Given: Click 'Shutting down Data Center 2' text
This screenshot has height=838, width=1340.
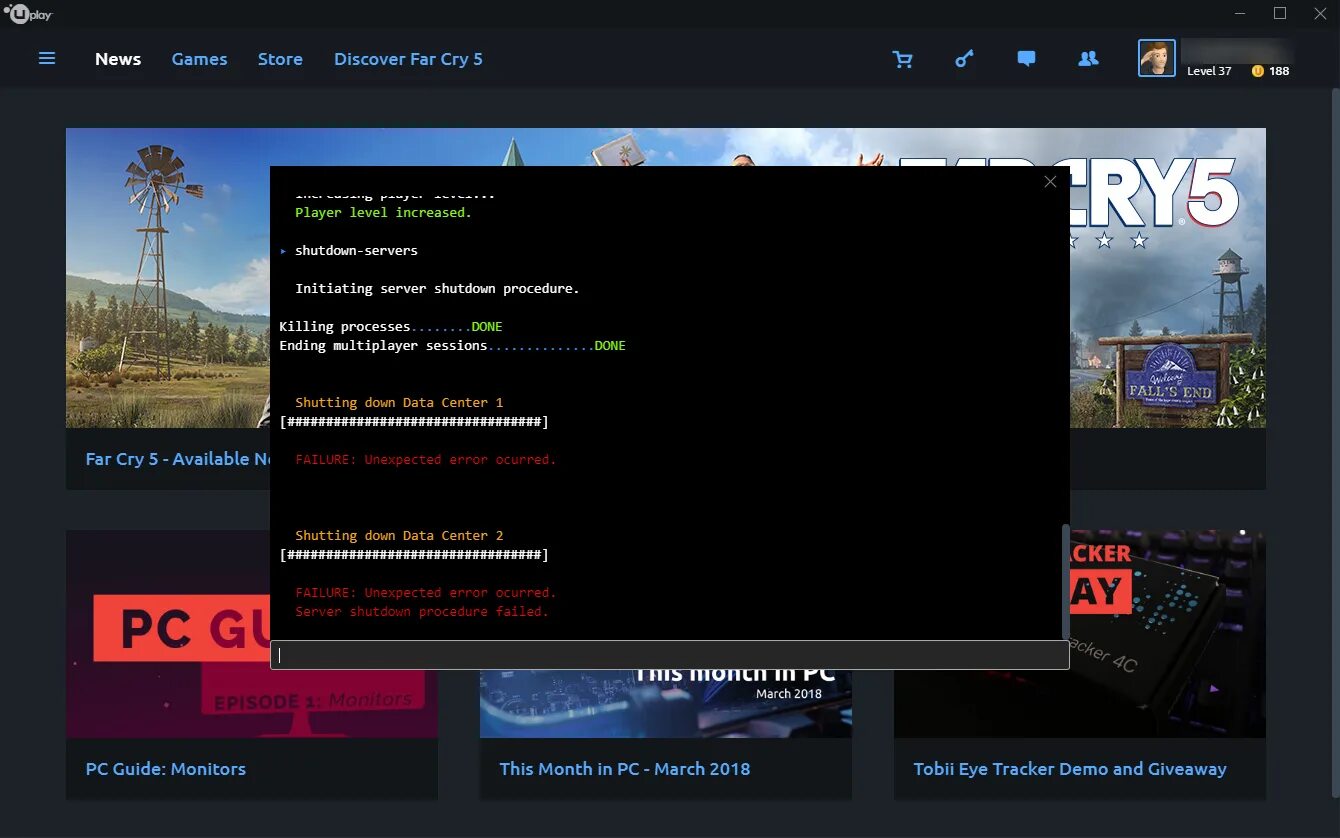Looking at the screenshot, I should [399, 536].
